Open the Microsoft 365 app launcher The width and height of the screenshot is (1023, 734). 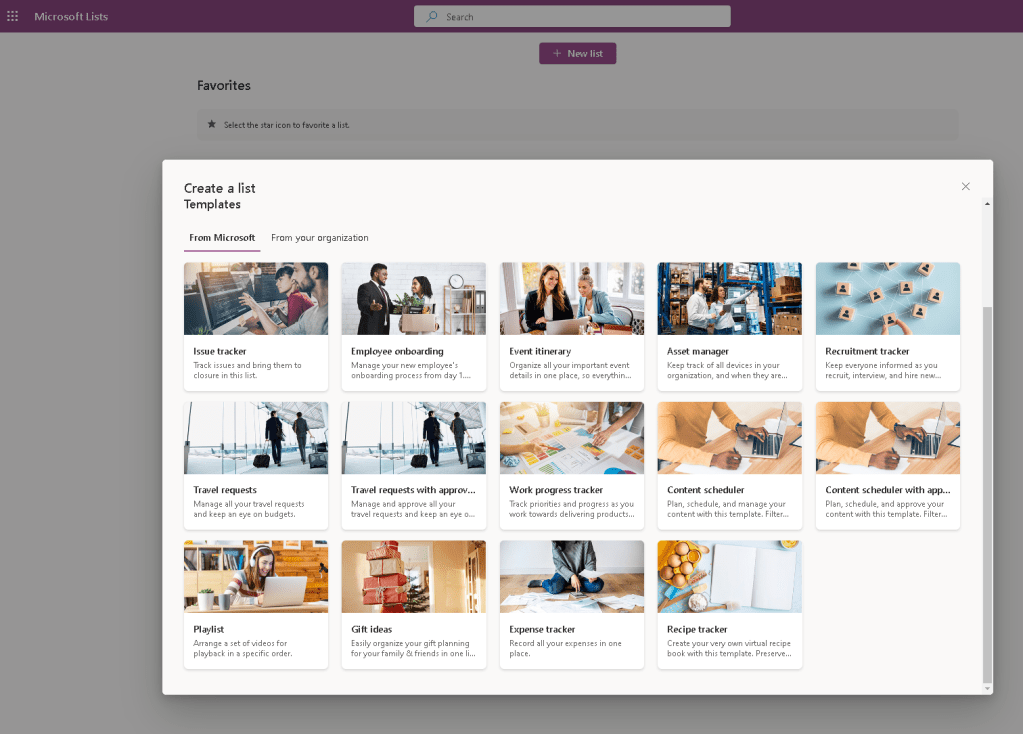13,16
